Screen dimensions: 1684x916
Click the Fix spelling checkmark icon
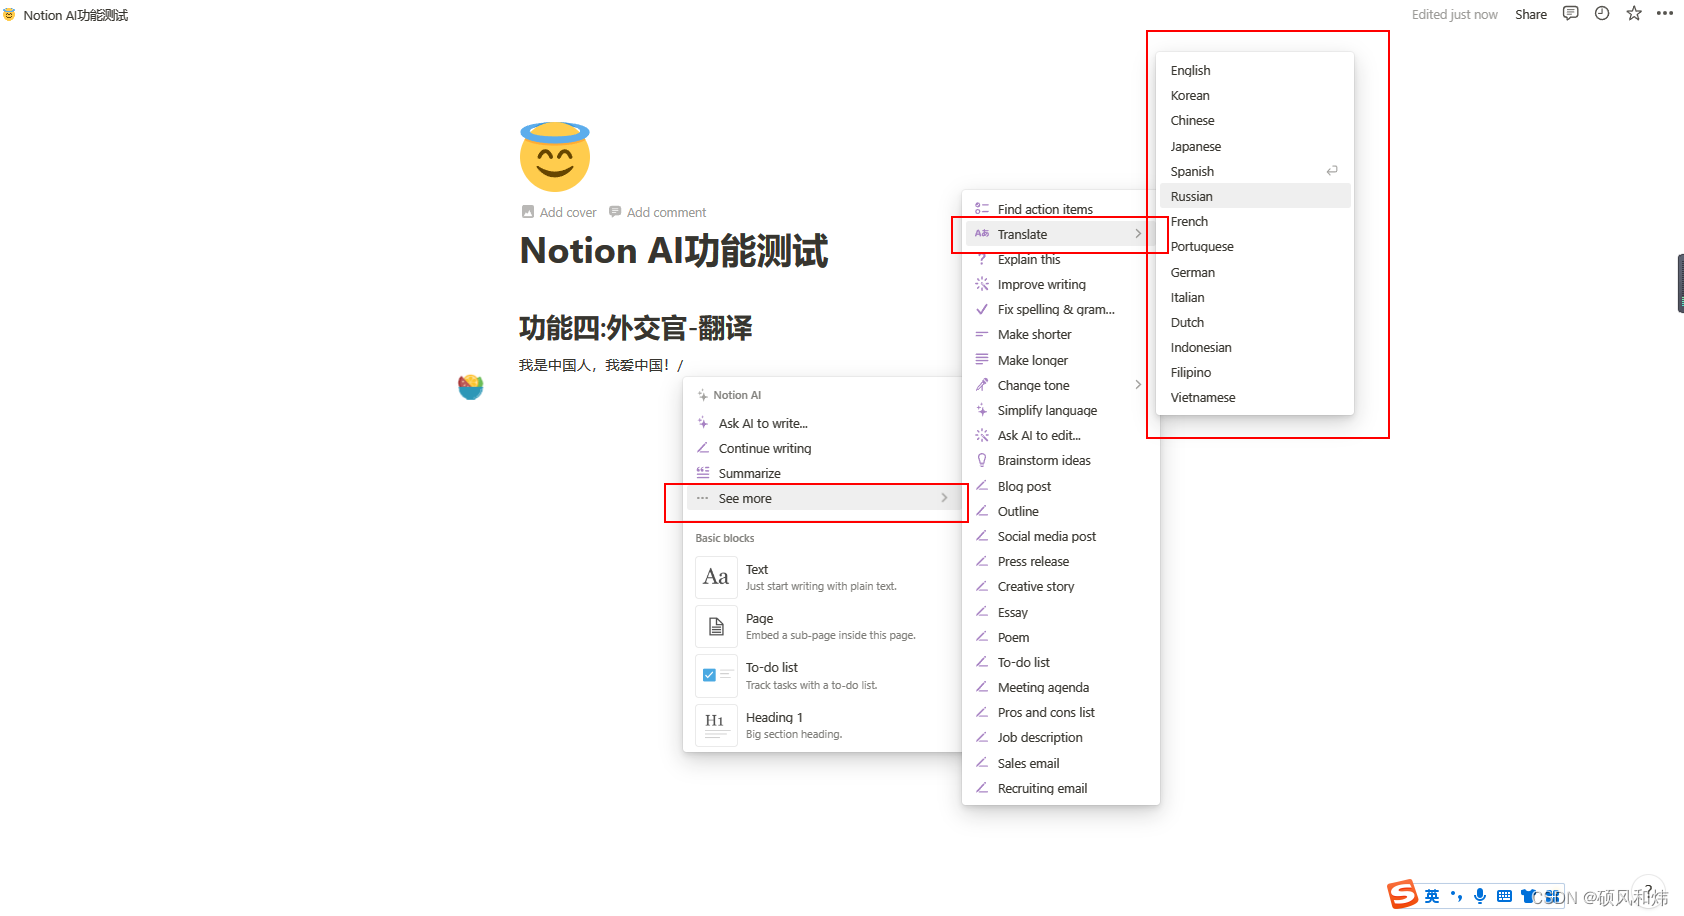982,309
